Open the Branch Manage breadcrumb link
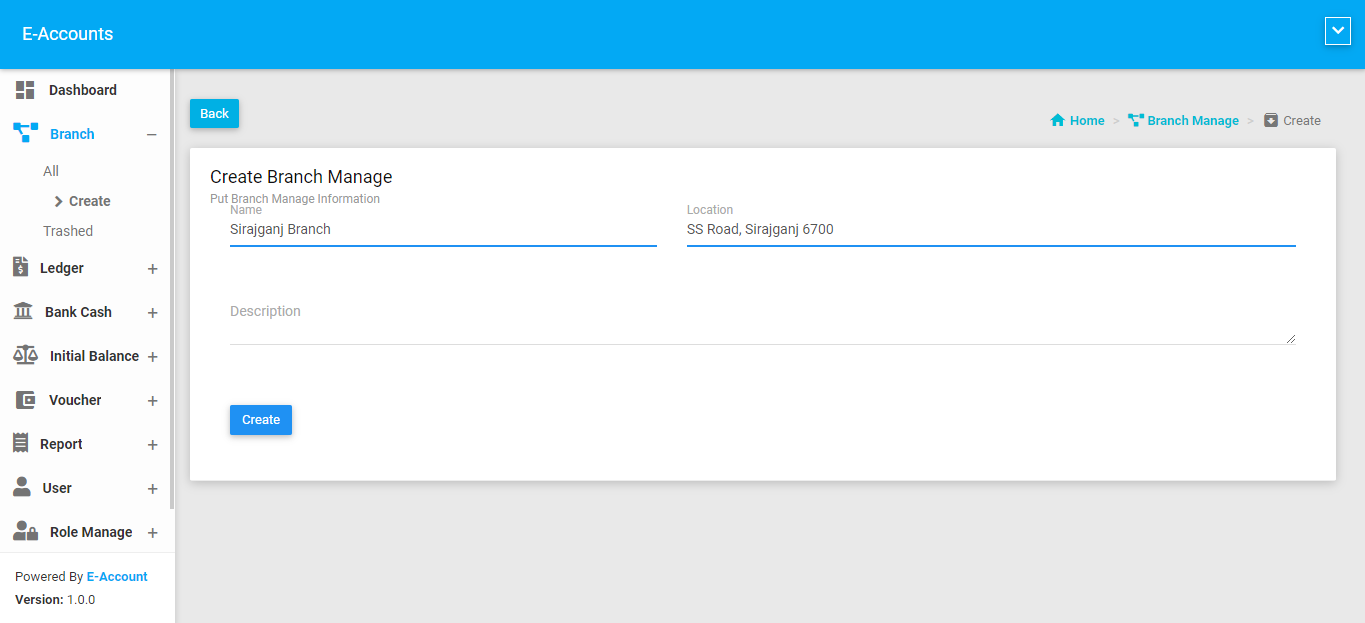 [1192, 121]
